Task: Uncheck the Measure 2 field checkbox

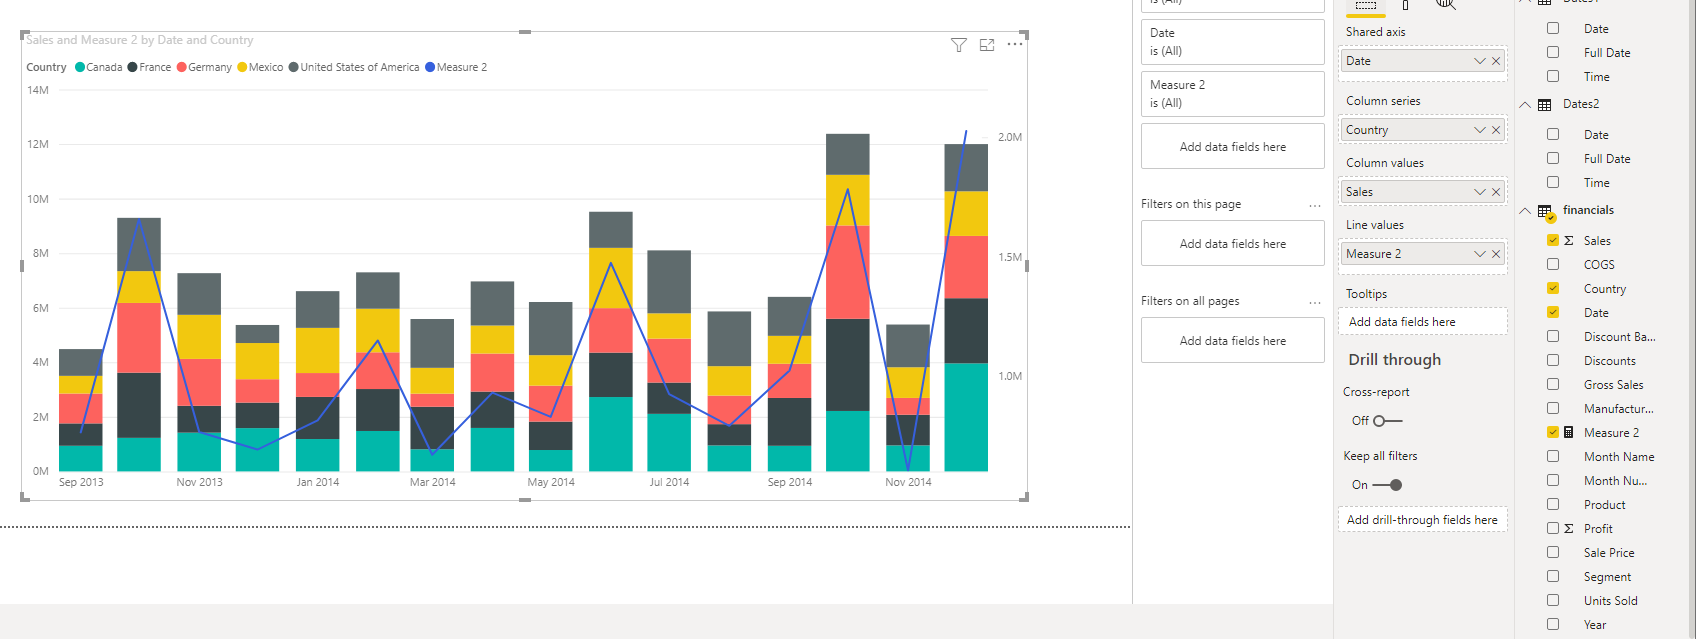Action: point(1553,432)
